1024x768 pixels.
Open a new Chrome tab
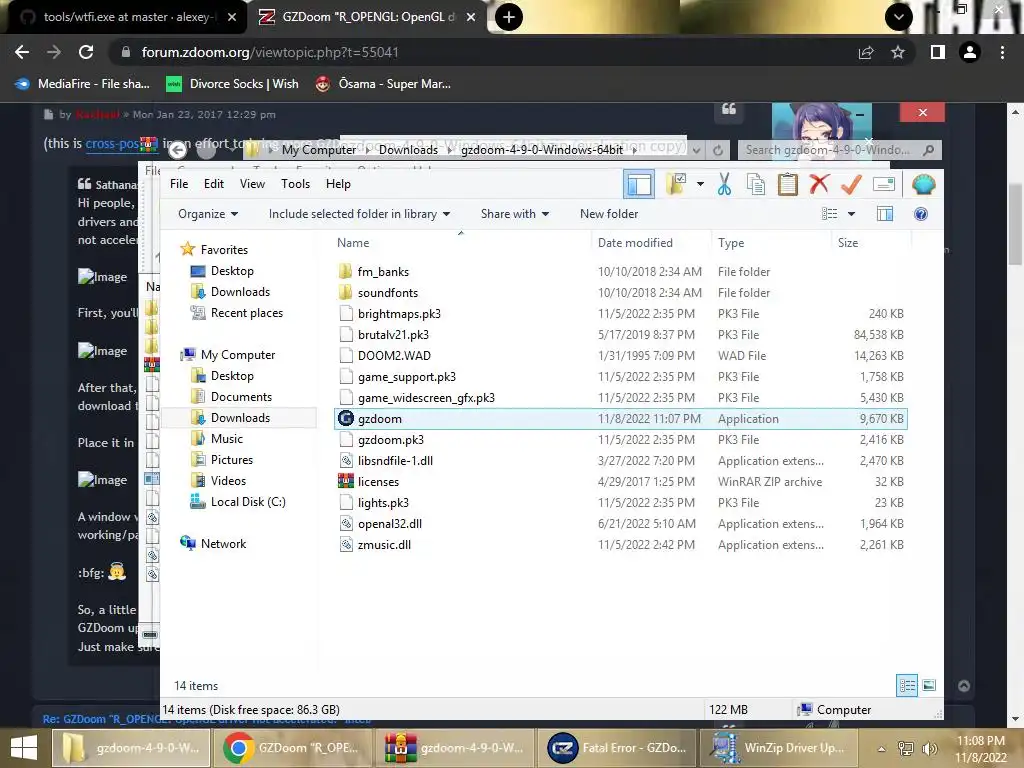(x=509, y=17)
